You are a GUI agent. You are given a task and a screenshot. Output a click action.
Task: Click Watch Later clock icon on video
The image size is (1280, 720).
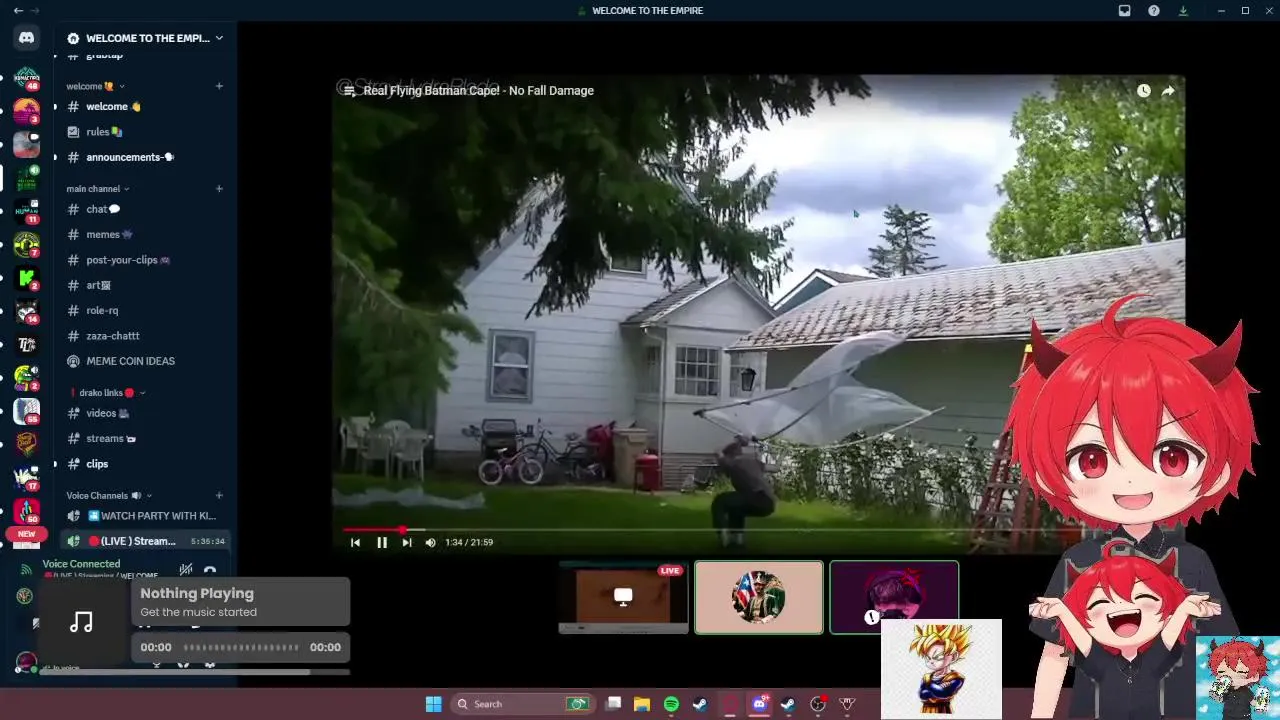(x=1143, y=90)
